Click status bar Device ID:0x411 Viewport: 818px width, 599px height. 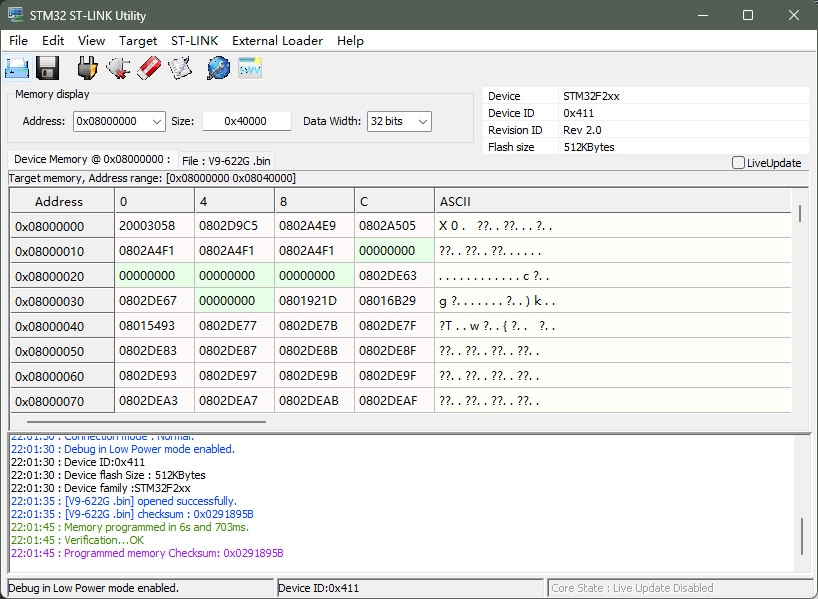pos(318,588)
